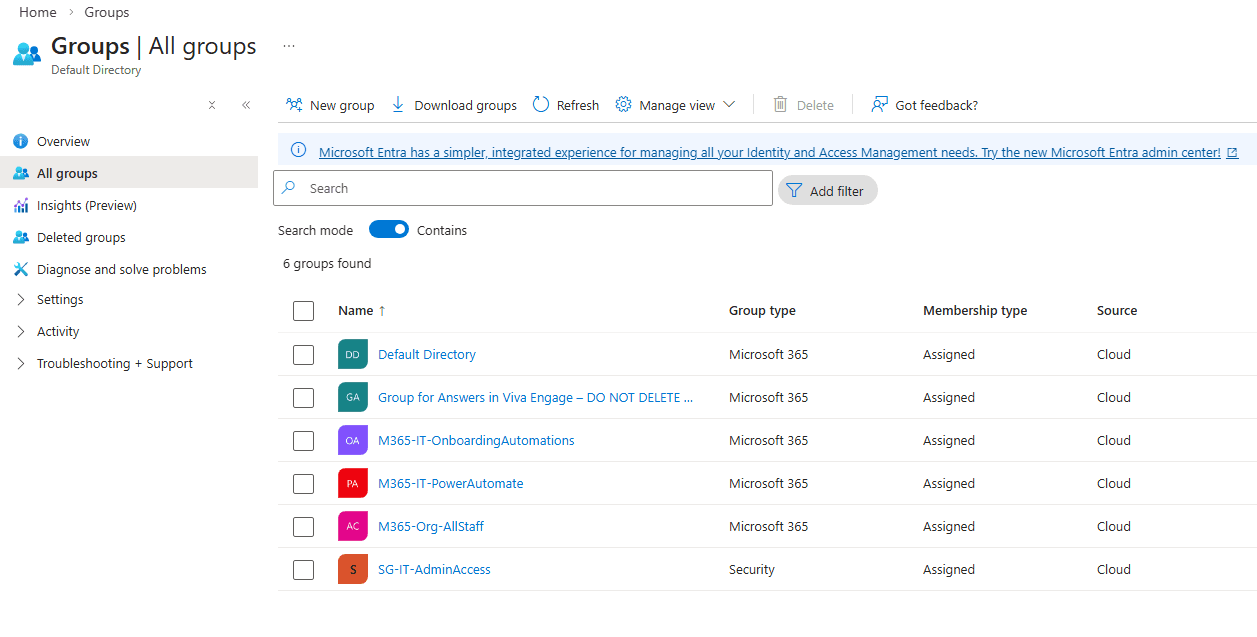
Task: Click the Diagnose and solve problems icon
Action: (x=21, y=269)
